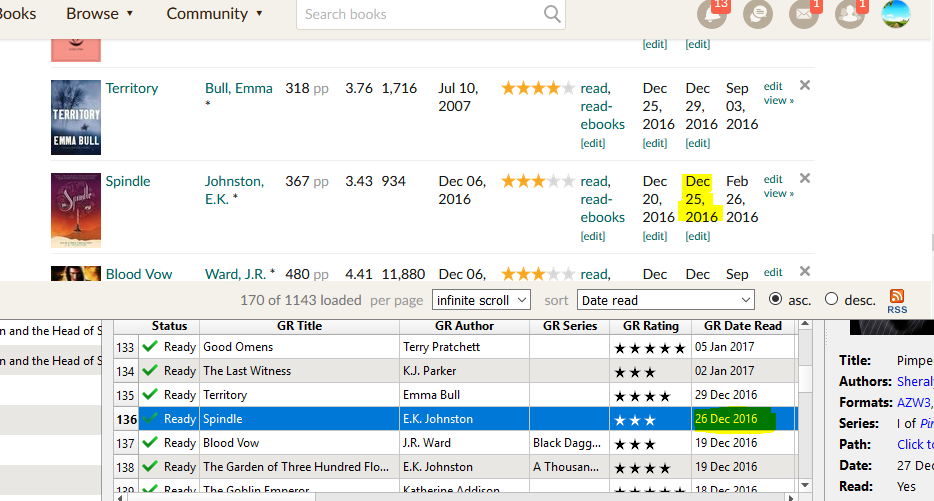Select descending sort order
Image resolution: width=934 pixels, height=501 pixels.
tap(832, 299)
